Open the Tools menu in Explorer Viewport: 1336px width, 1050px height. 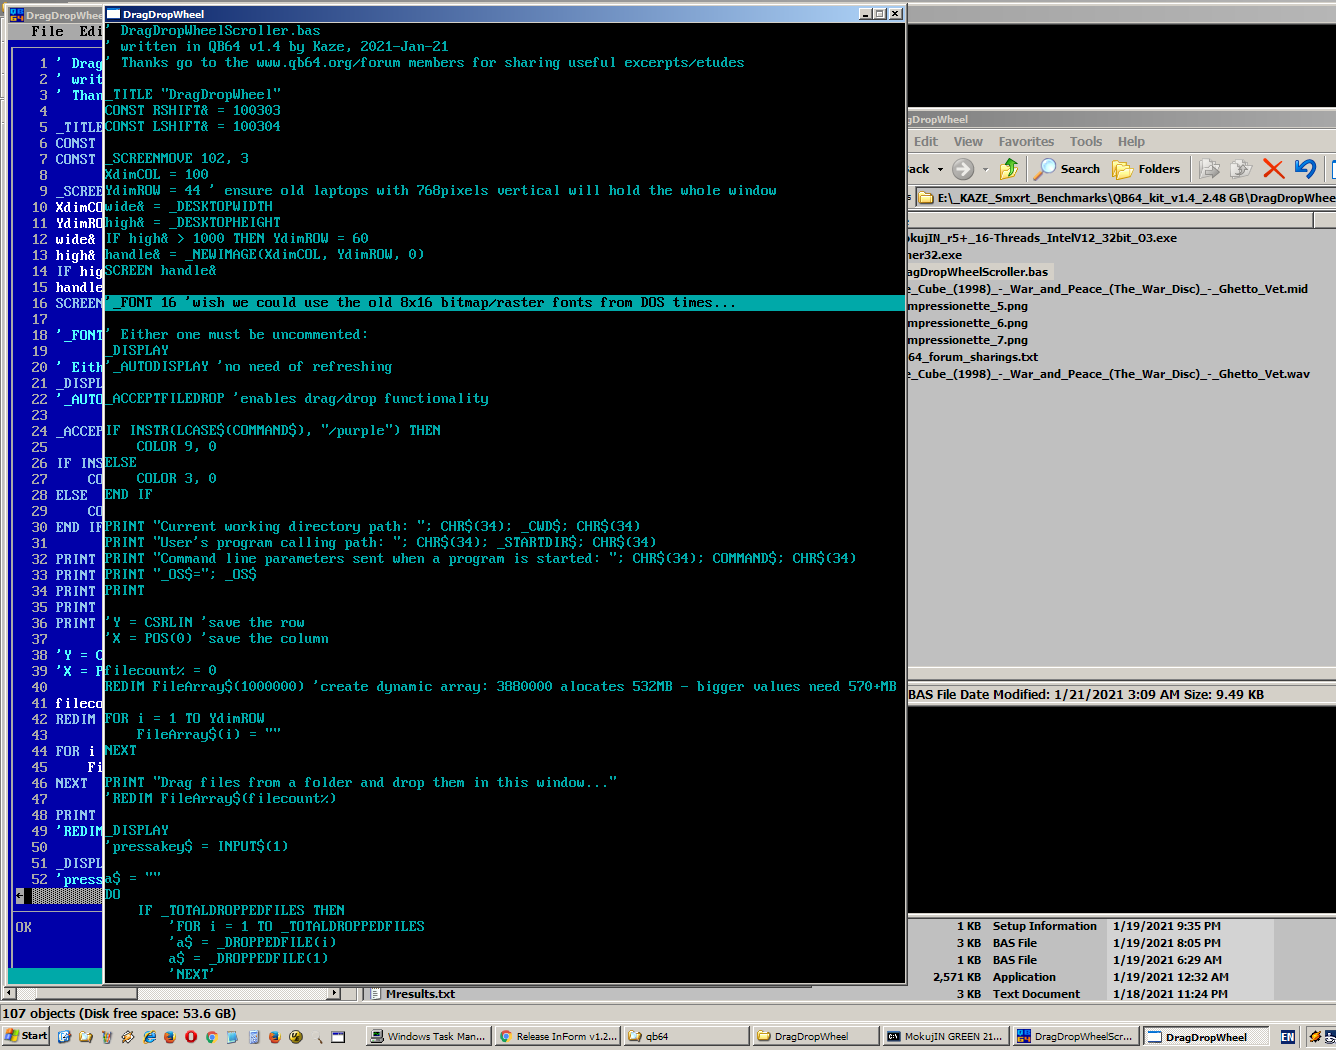[x=1085, y=142]
